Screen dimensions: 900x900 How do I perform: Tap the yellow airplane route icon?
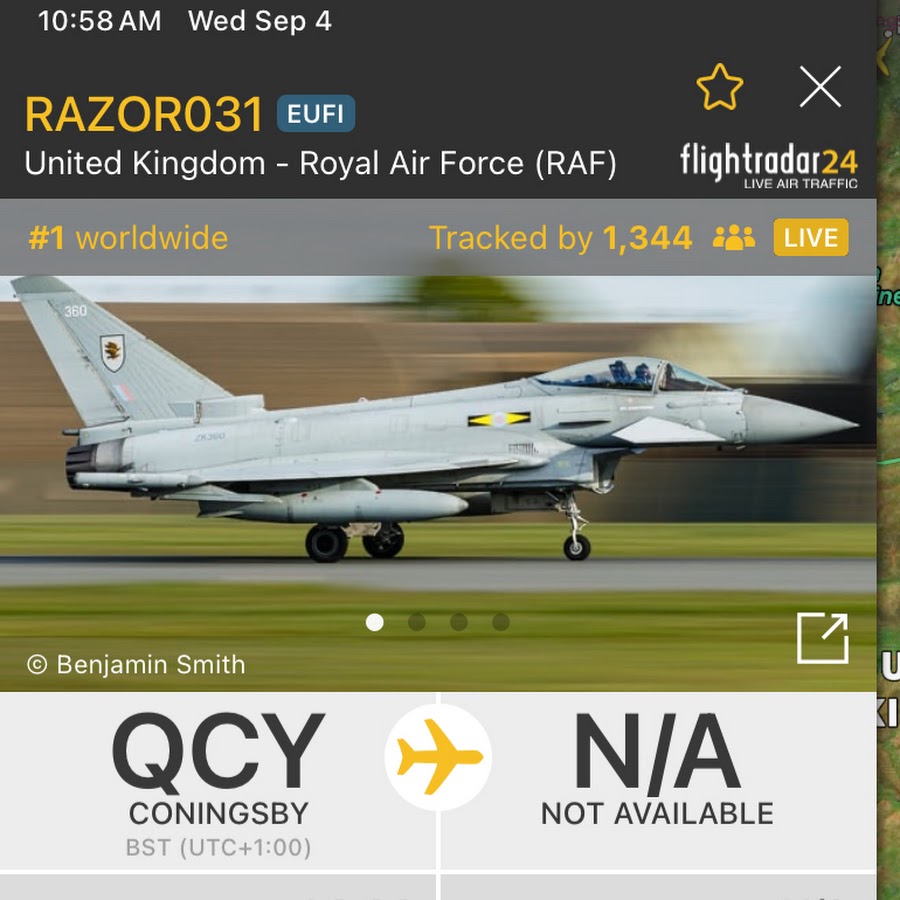point(439,757)
